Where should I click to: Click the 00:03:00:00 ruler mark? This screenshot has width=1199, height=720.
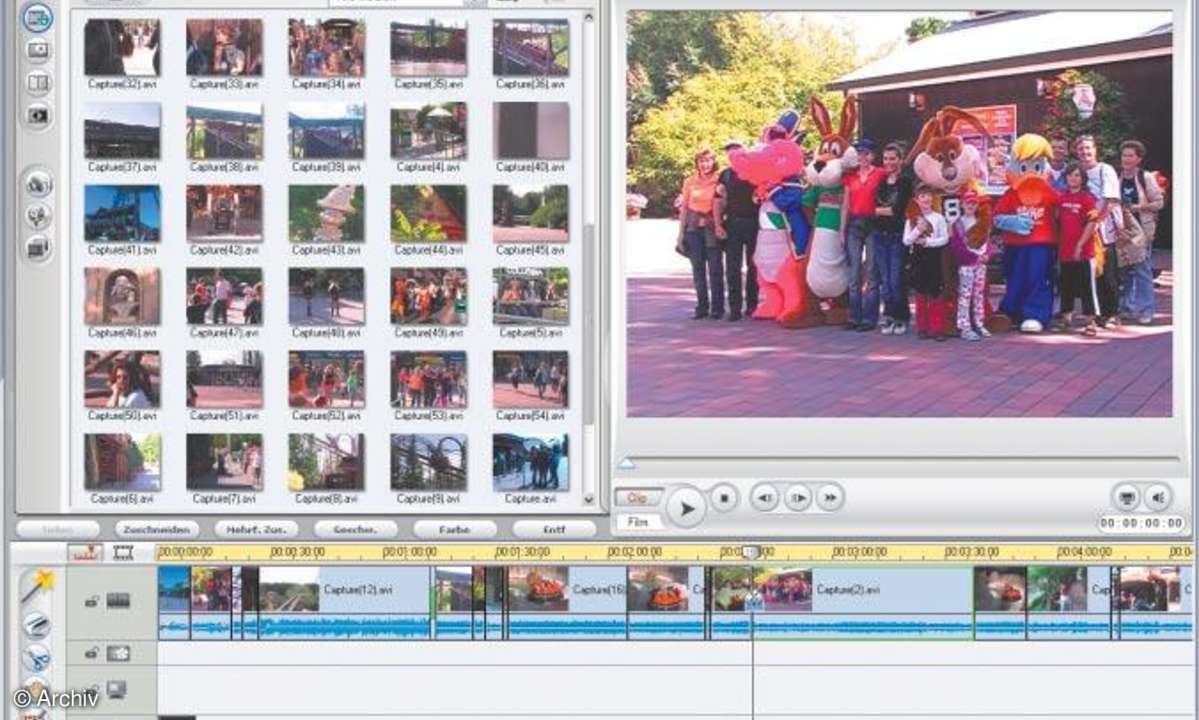click(859, 552)
